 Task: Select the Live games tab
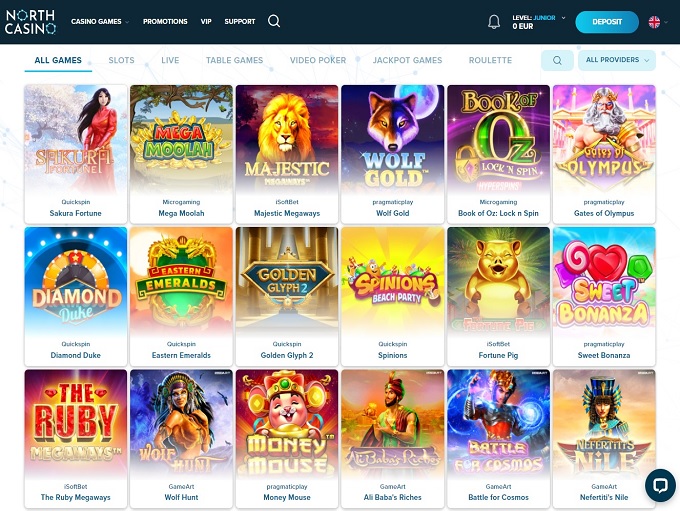[x=170, y=60]
